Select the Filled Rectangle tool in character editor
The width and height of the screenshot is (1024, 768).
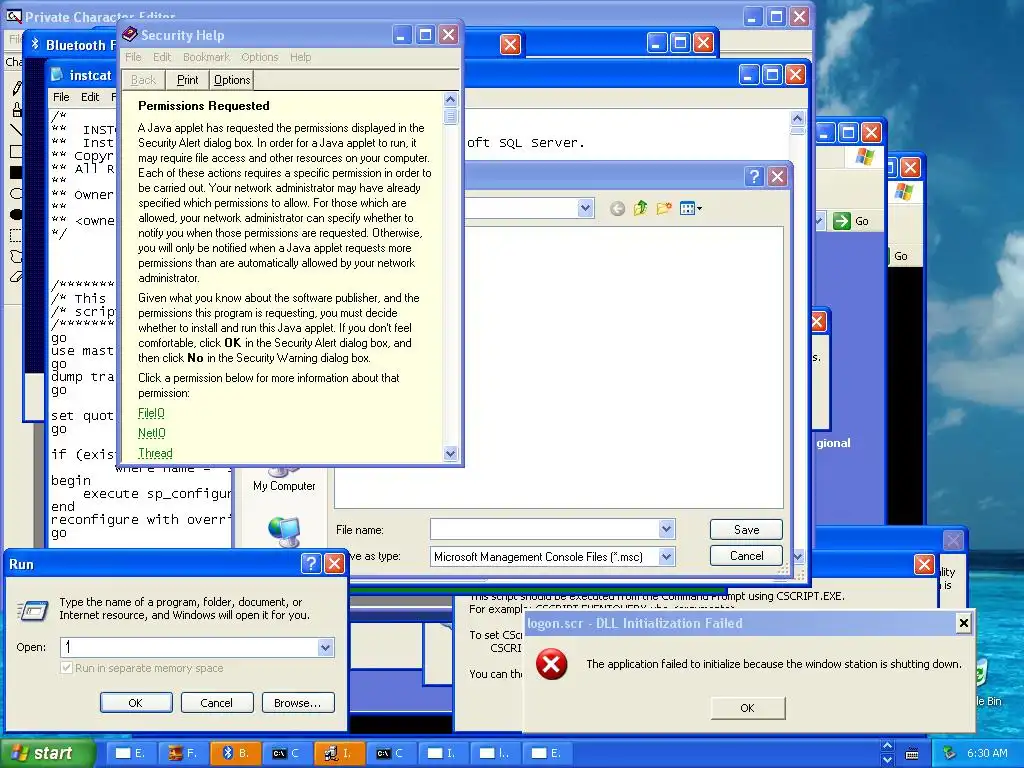[x=16, y=172]
